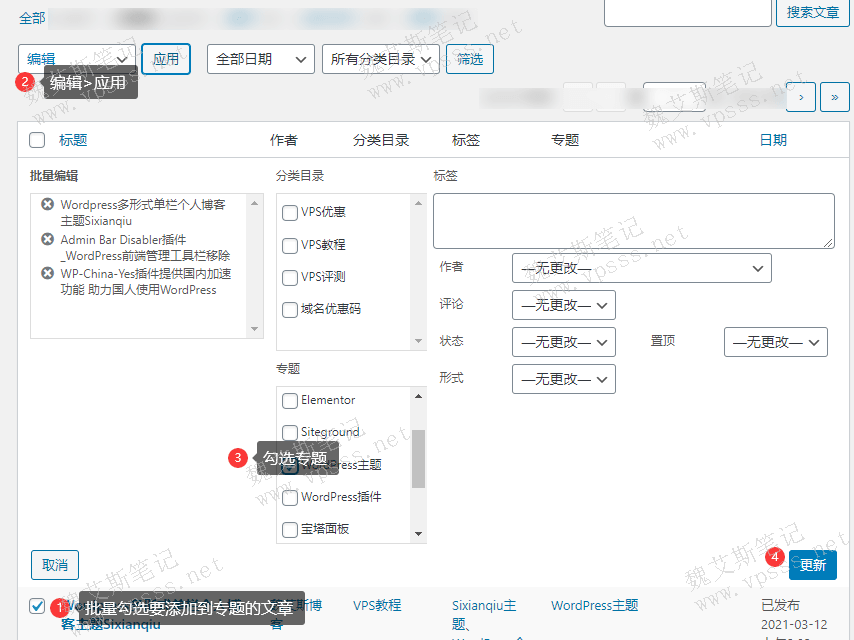Open the 作者 no-change dropdown
854x640 pixels.
coord(641,268)
